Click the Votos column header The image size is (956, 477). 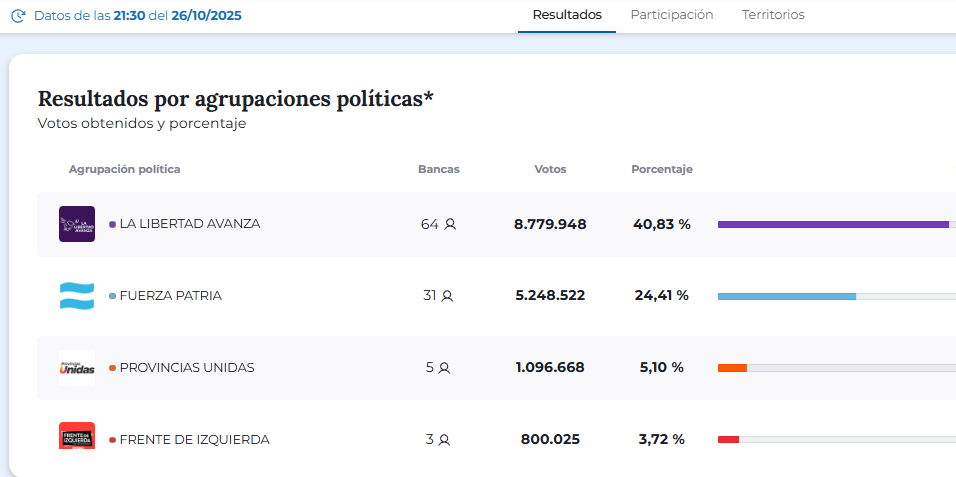click(550, 169)
